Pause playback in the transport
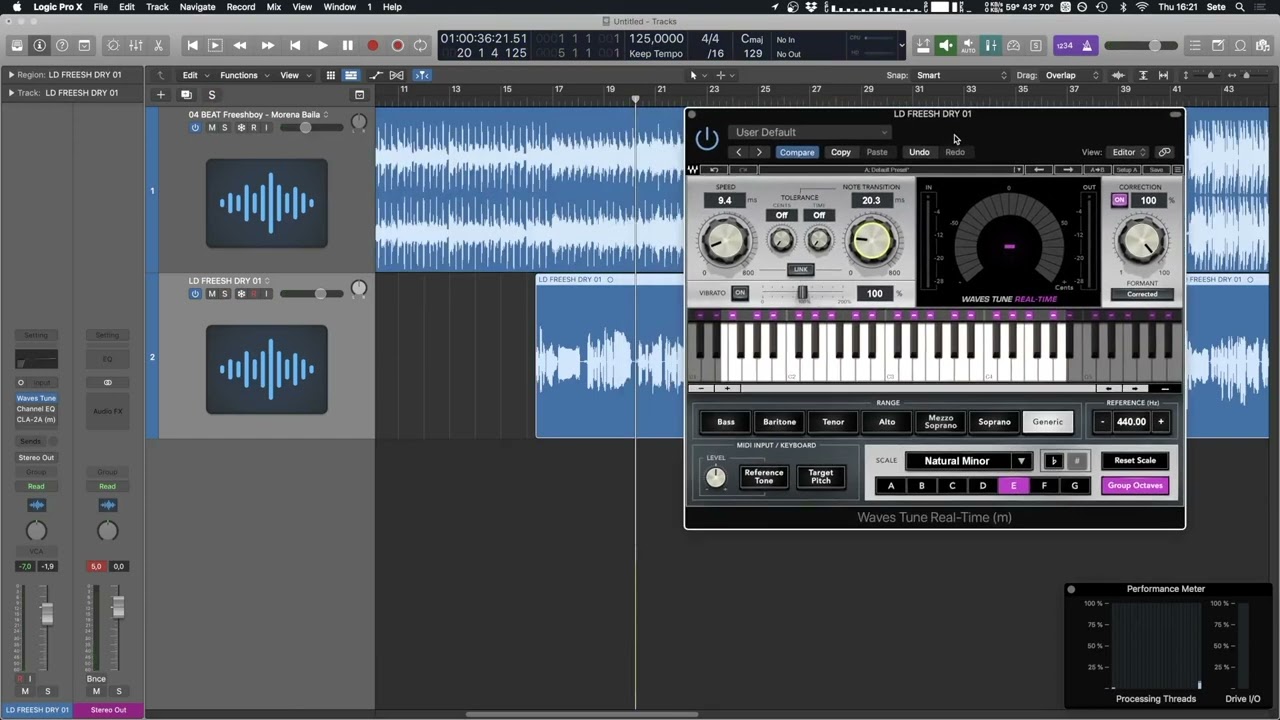 pos(347,45)
